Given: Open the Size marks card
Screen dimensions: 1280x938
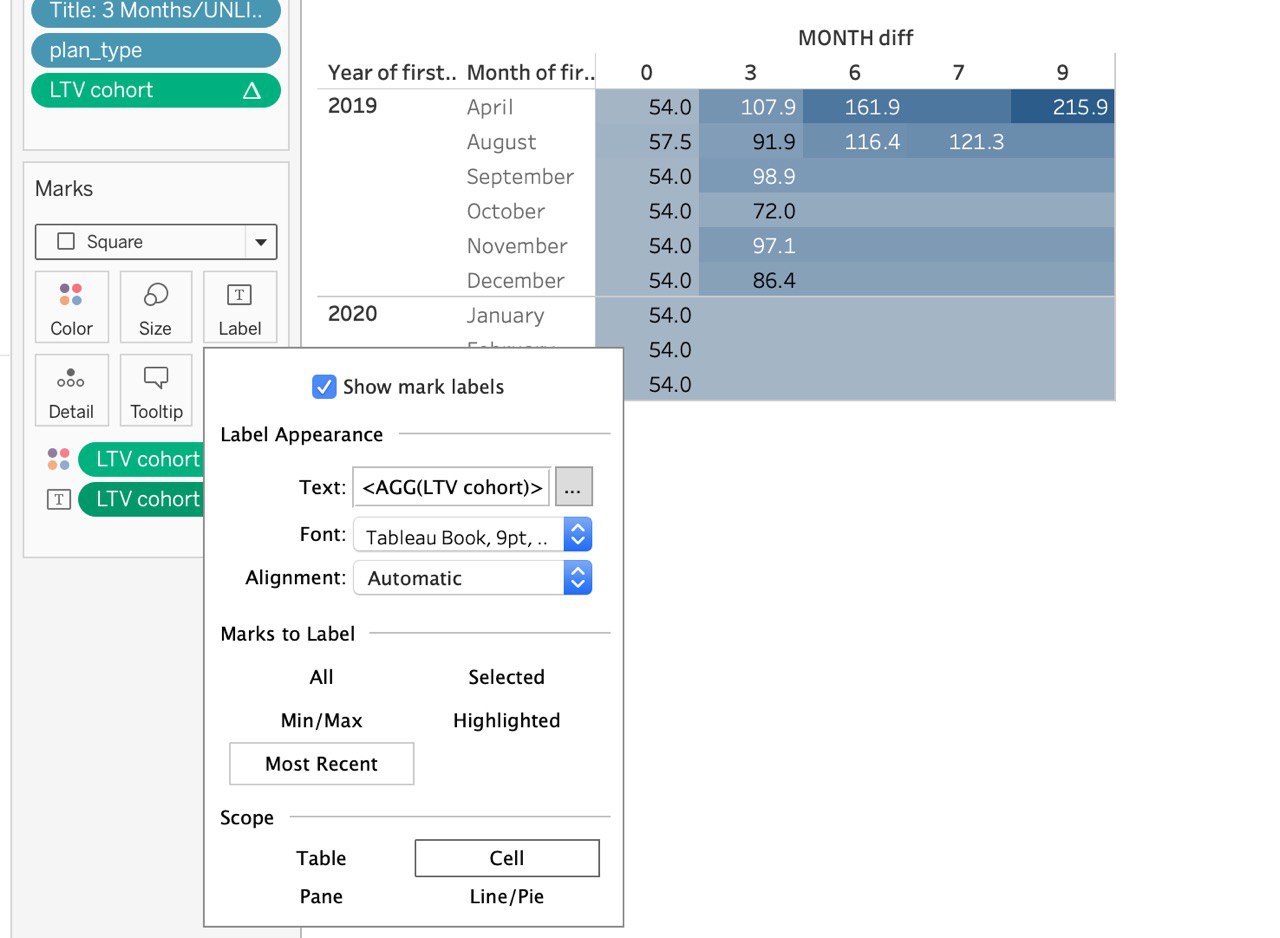Looking at the screenshot, I should pos(155,307).
